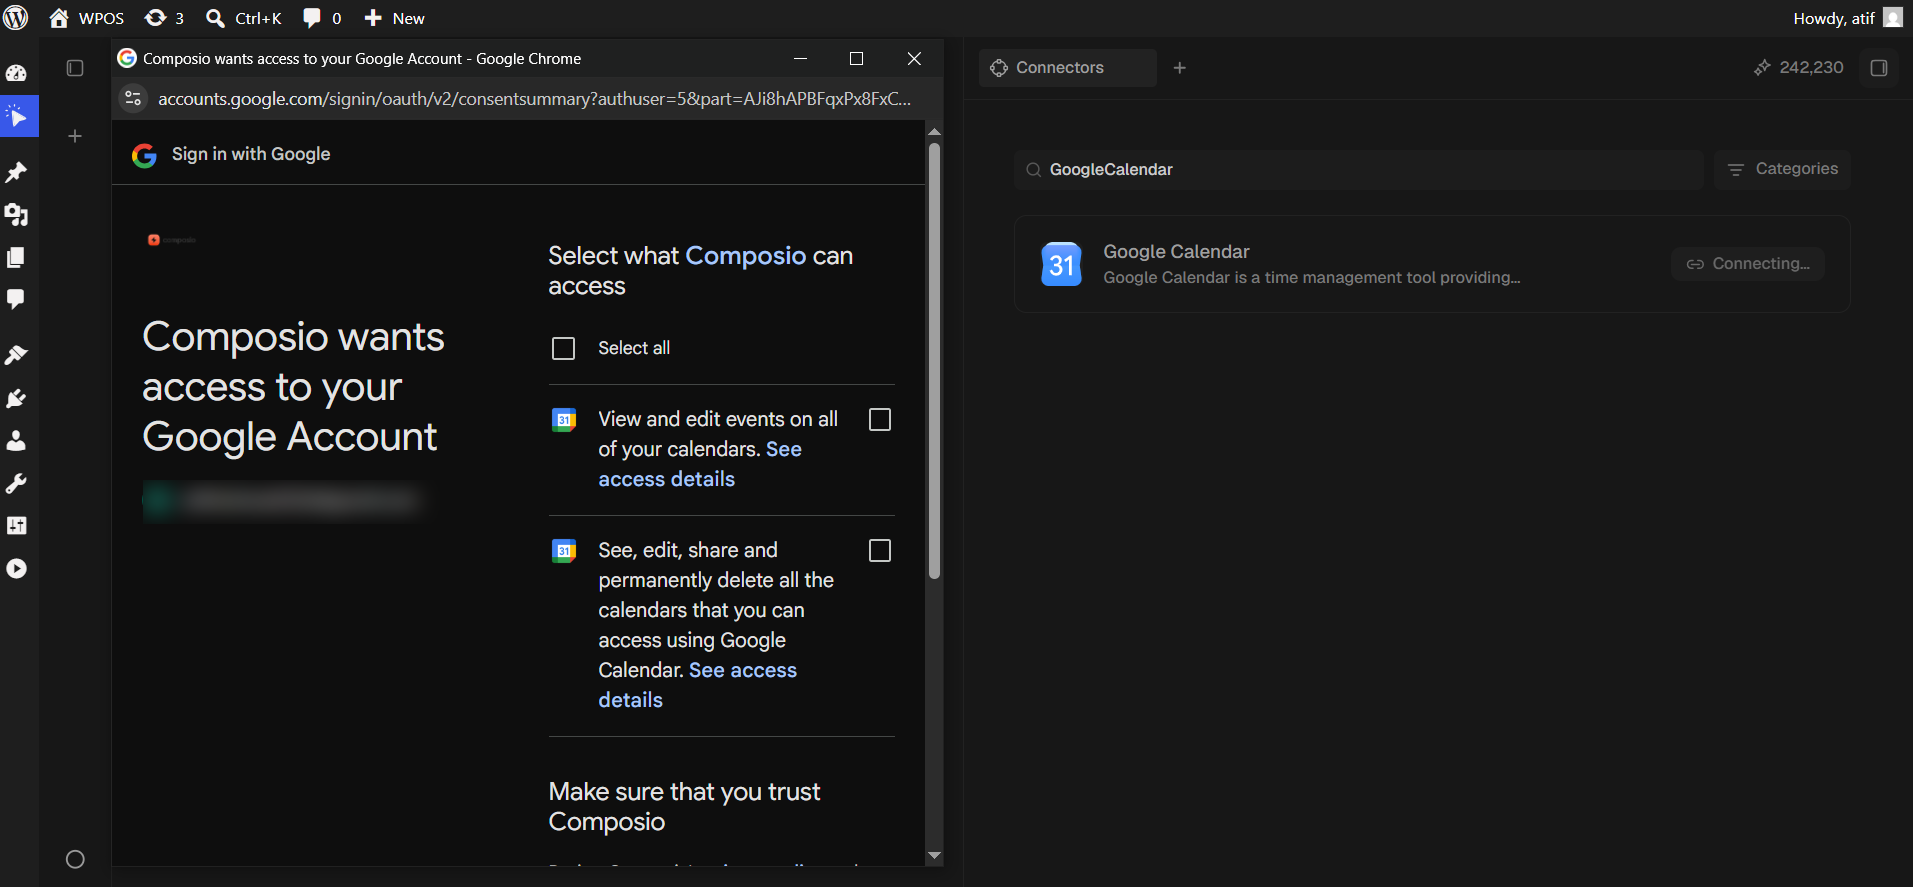Viewport: 1913px width, 887px height.
Task: Click the plus icon below the panel toggle
Action: click(75, 136)
